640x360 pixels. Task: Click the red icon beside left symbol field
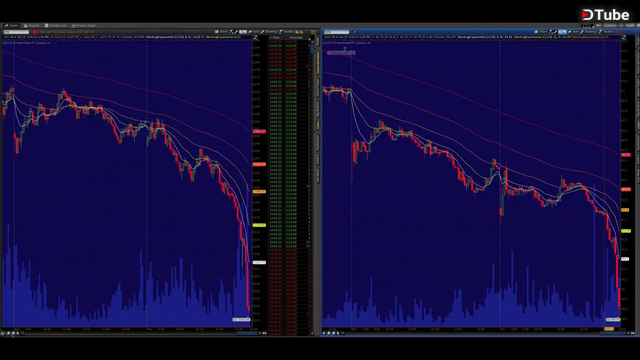point(35,32)
